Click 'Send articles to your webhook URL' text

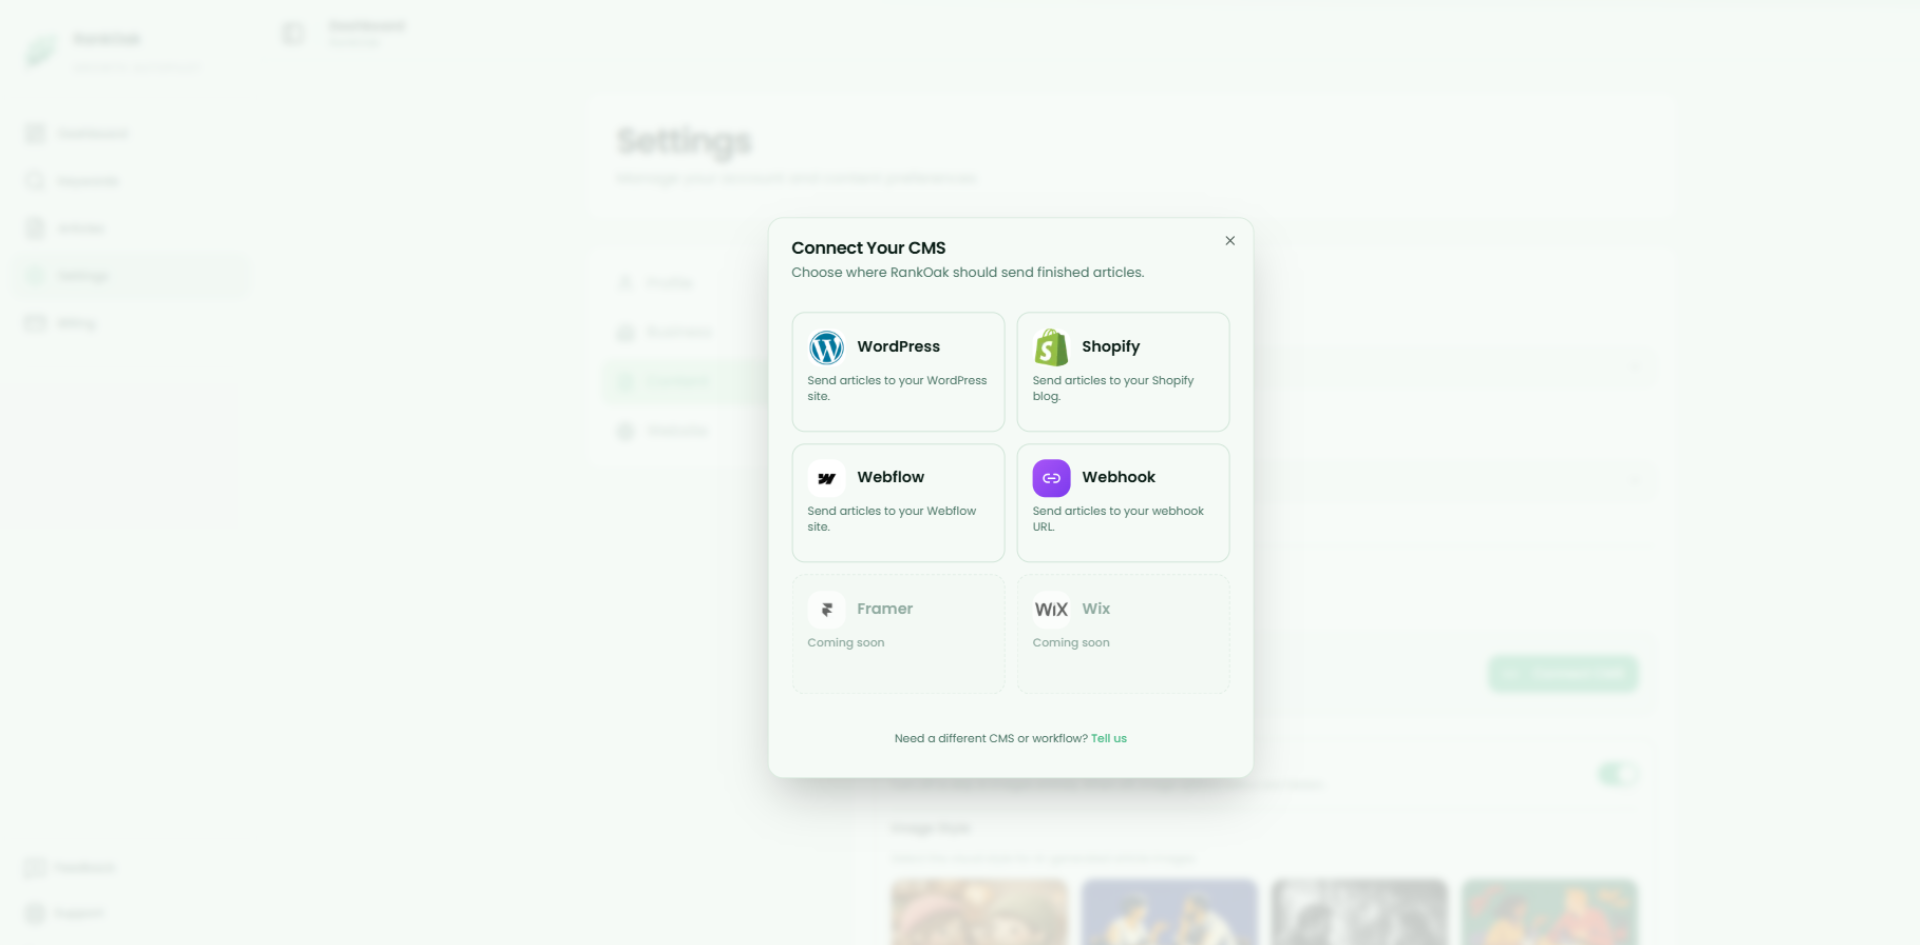1118,518
